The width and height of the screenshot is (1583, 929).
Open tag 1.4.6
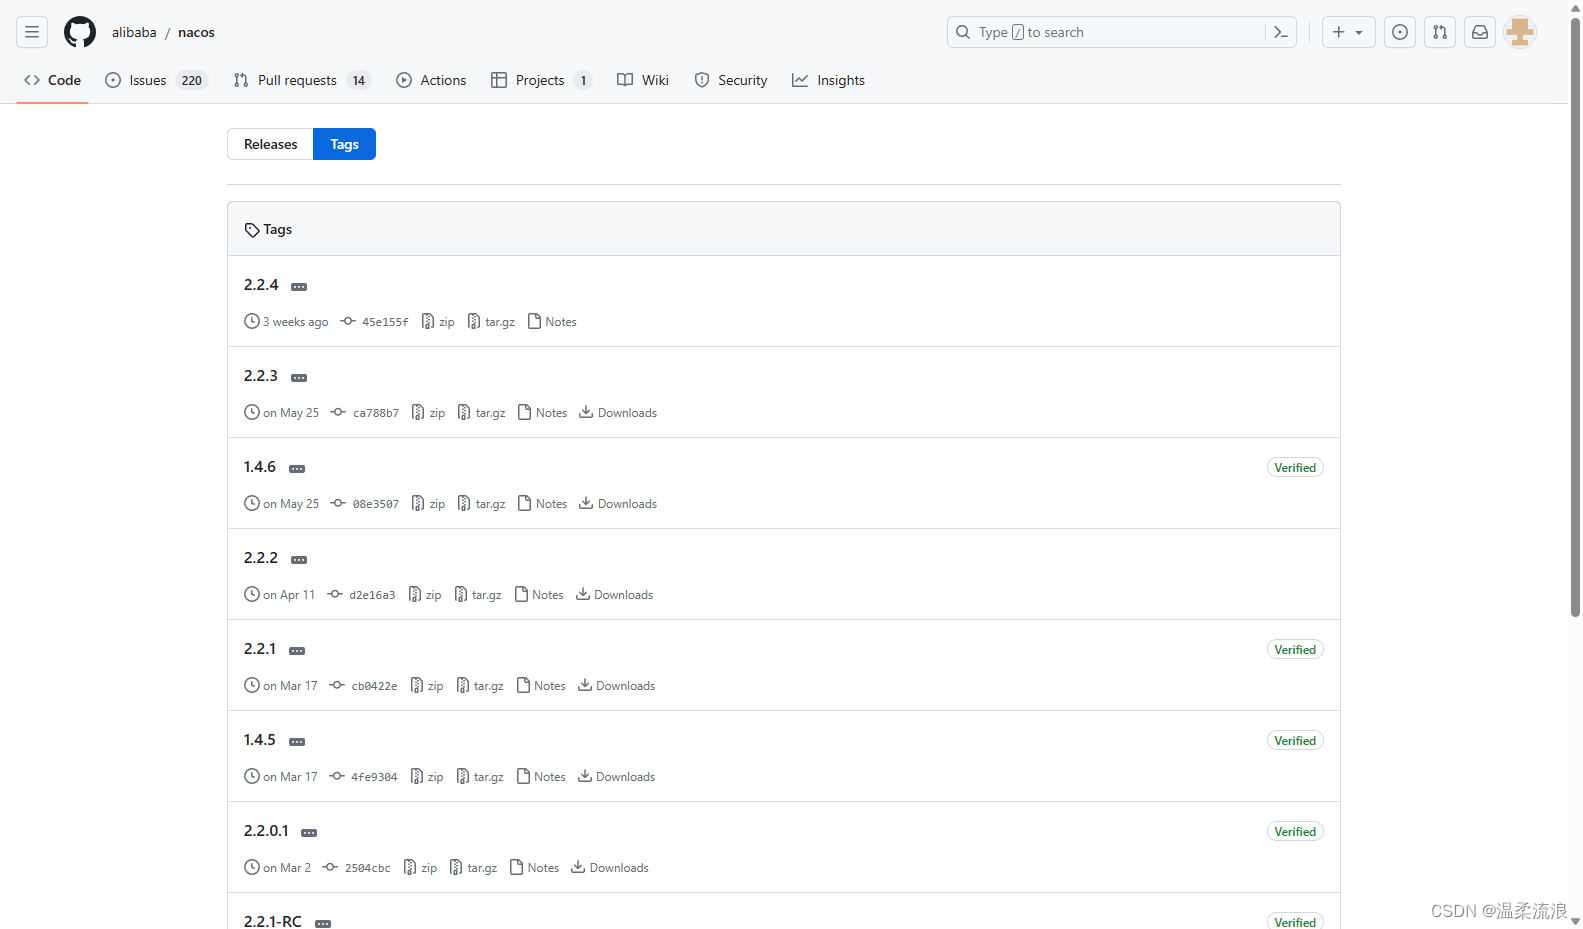(260, 467)
